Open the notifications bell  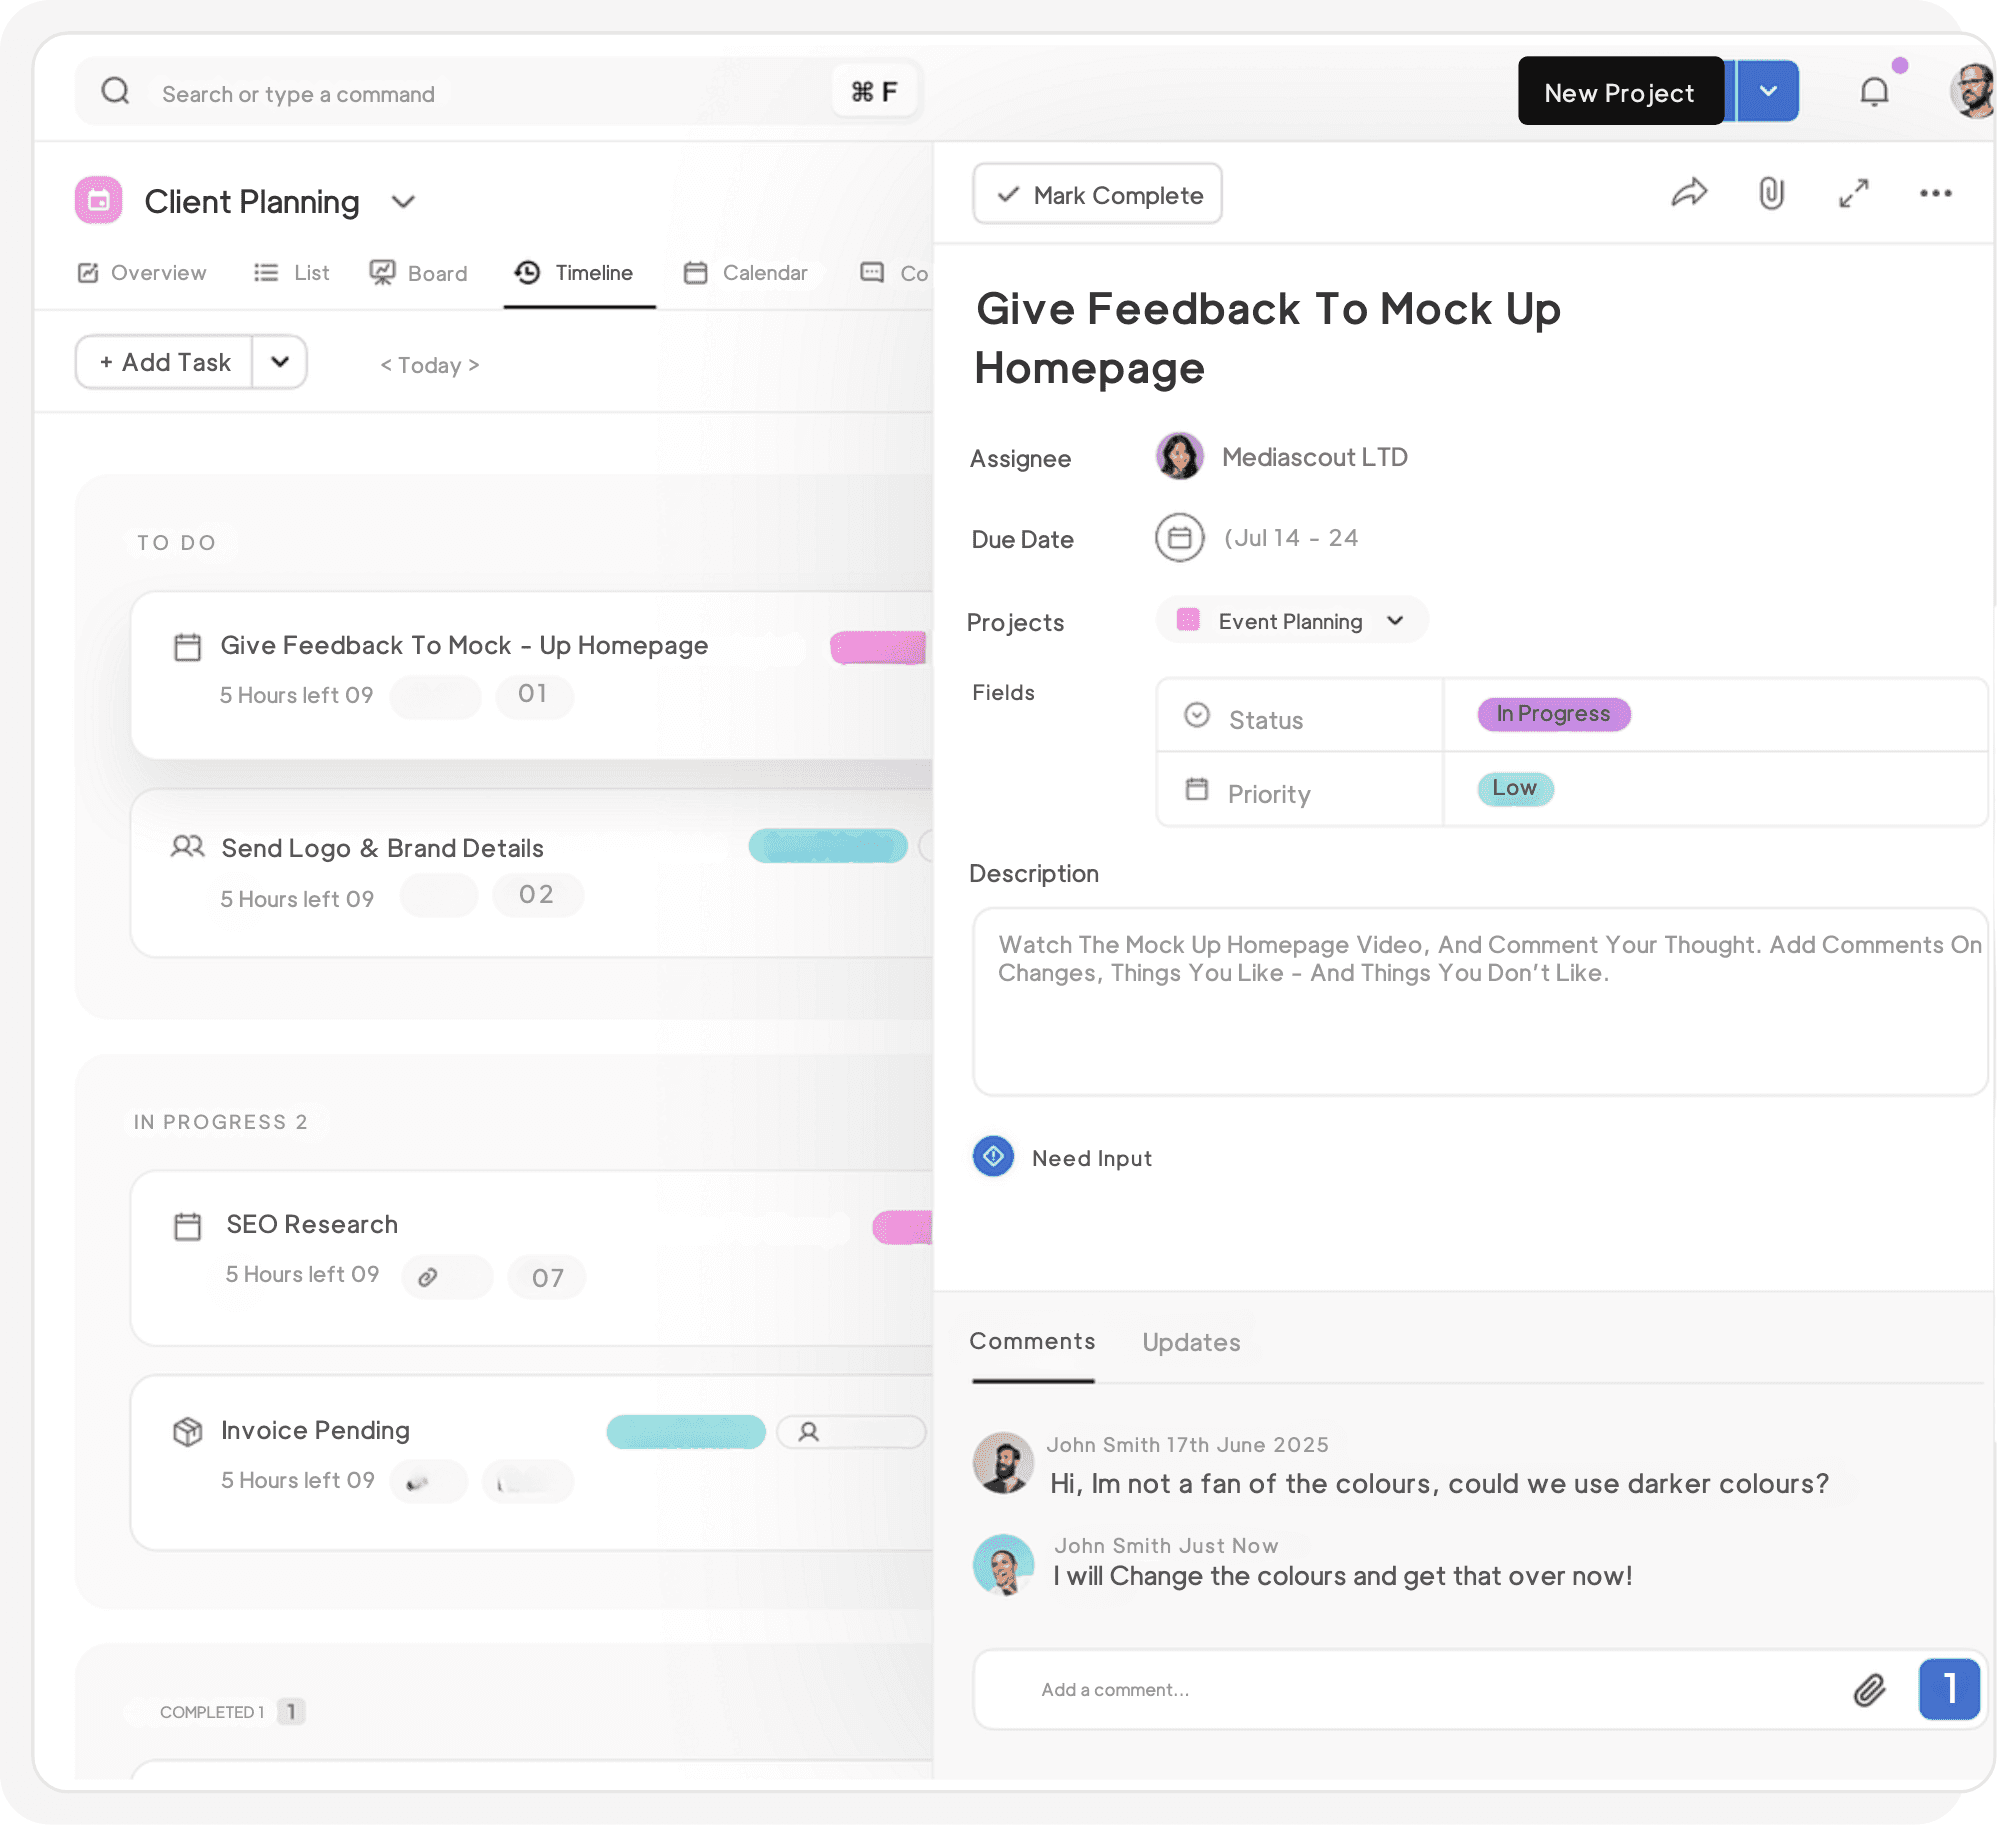point(1874,92)
